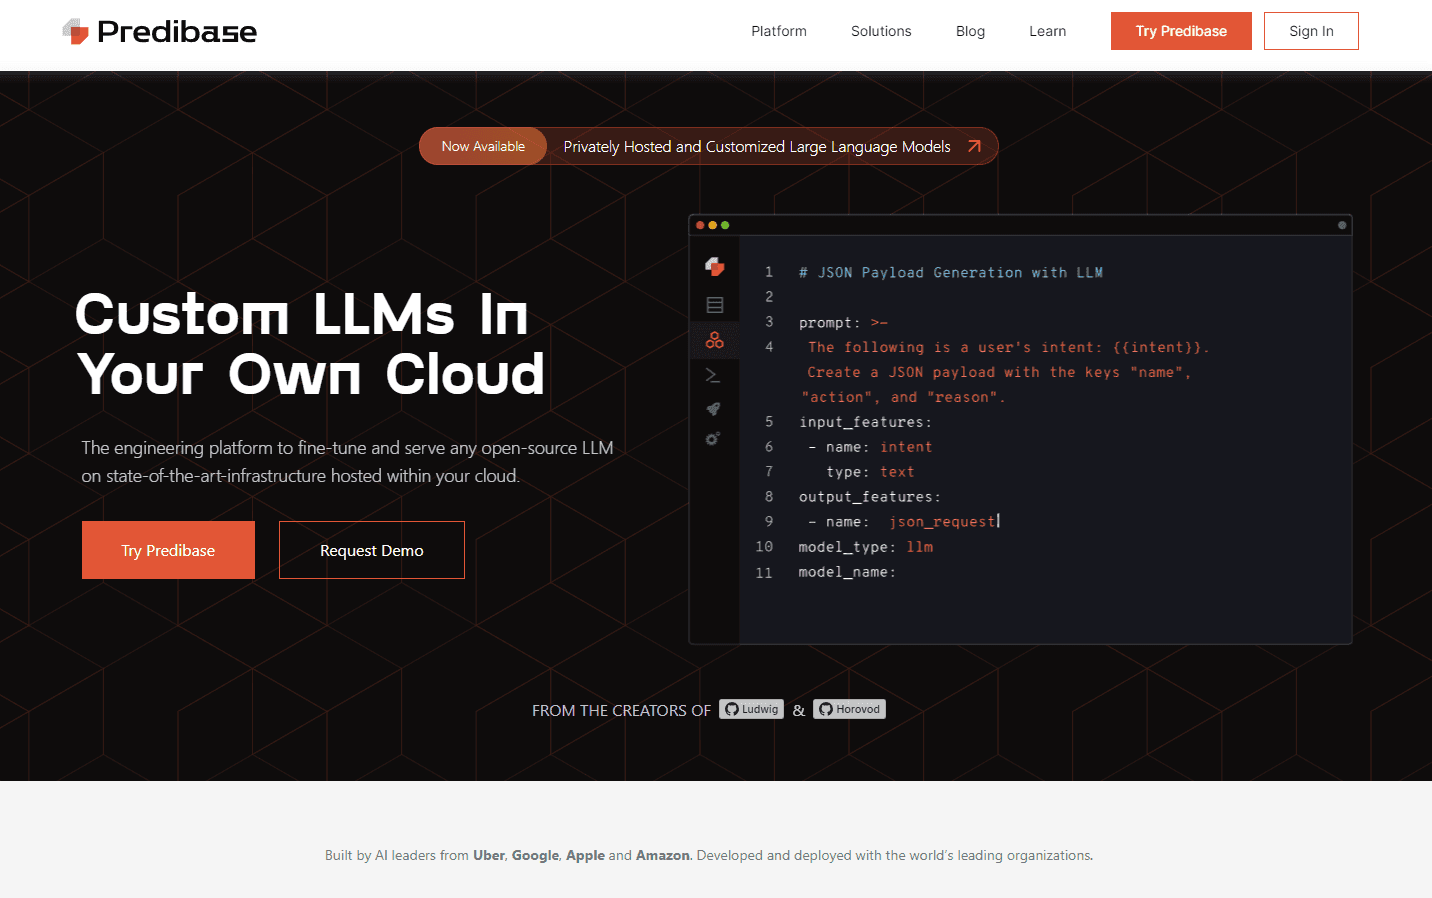Click the '"action", and "reason".' code line
This screenshot has width=1432, height=898.
click(x=903, y=397)
